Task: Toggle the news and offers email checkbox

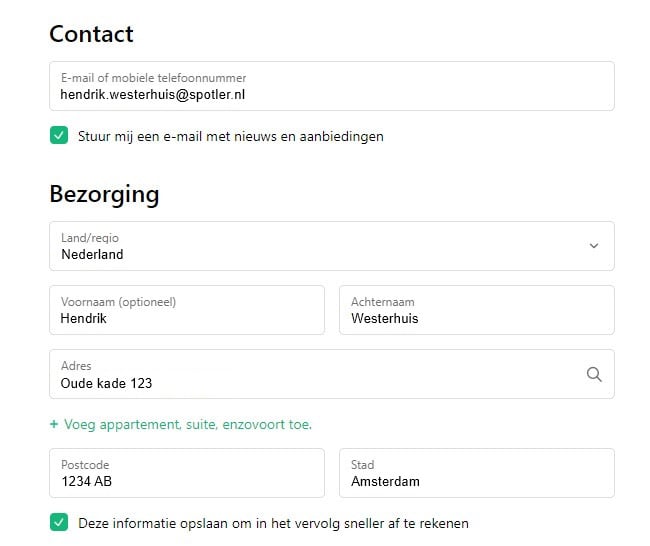Action: 59,136
